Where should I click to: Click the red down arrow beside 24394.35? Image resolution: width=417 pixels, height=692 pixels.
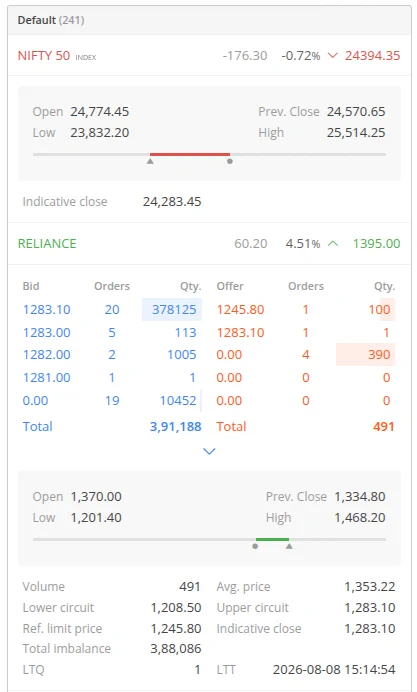pyautogui.click(x=333, y=56)
